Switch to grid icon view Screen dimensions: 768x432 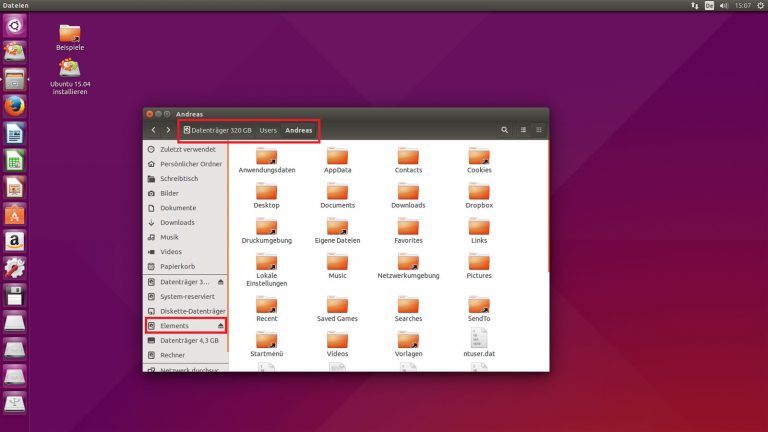[x=539, y=130]
